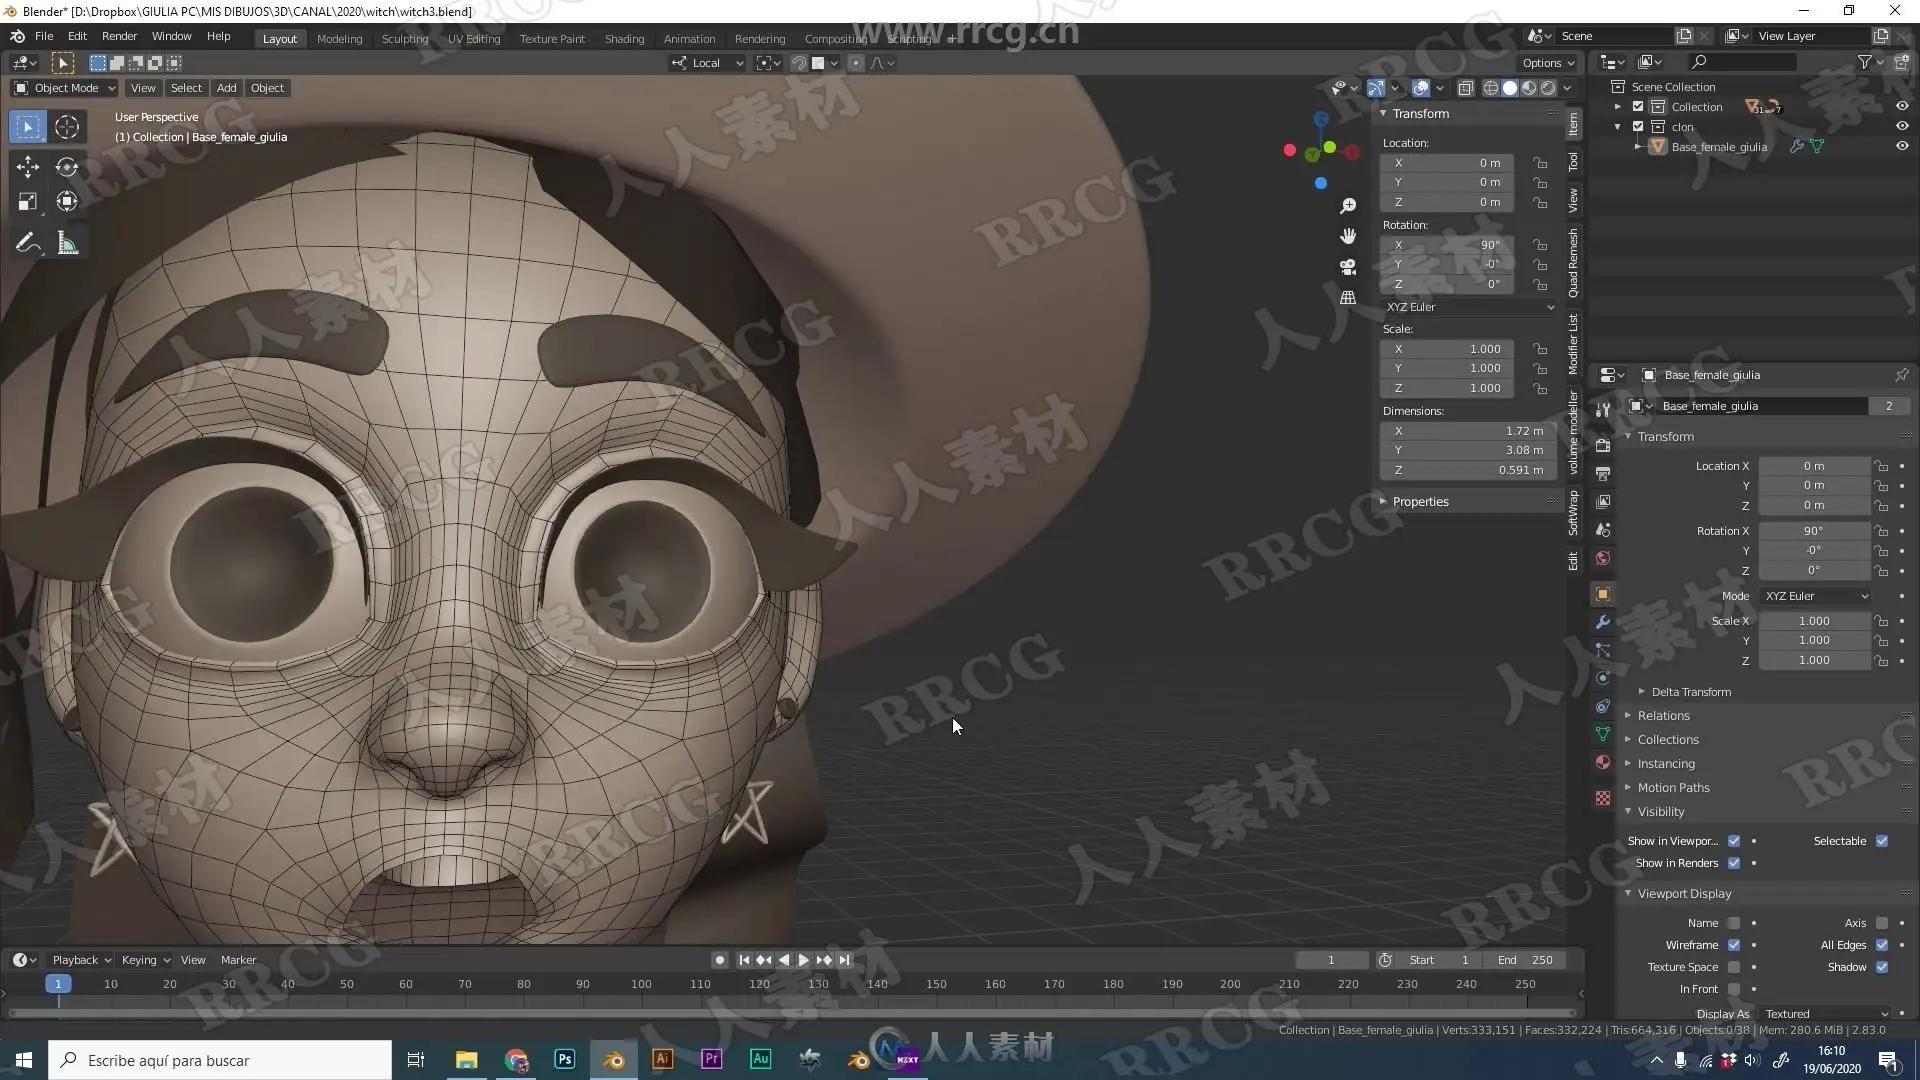The image size is (1920, 1080).
Task: Open Modifier properties wrench tab
Action: tap(1603, 622)
